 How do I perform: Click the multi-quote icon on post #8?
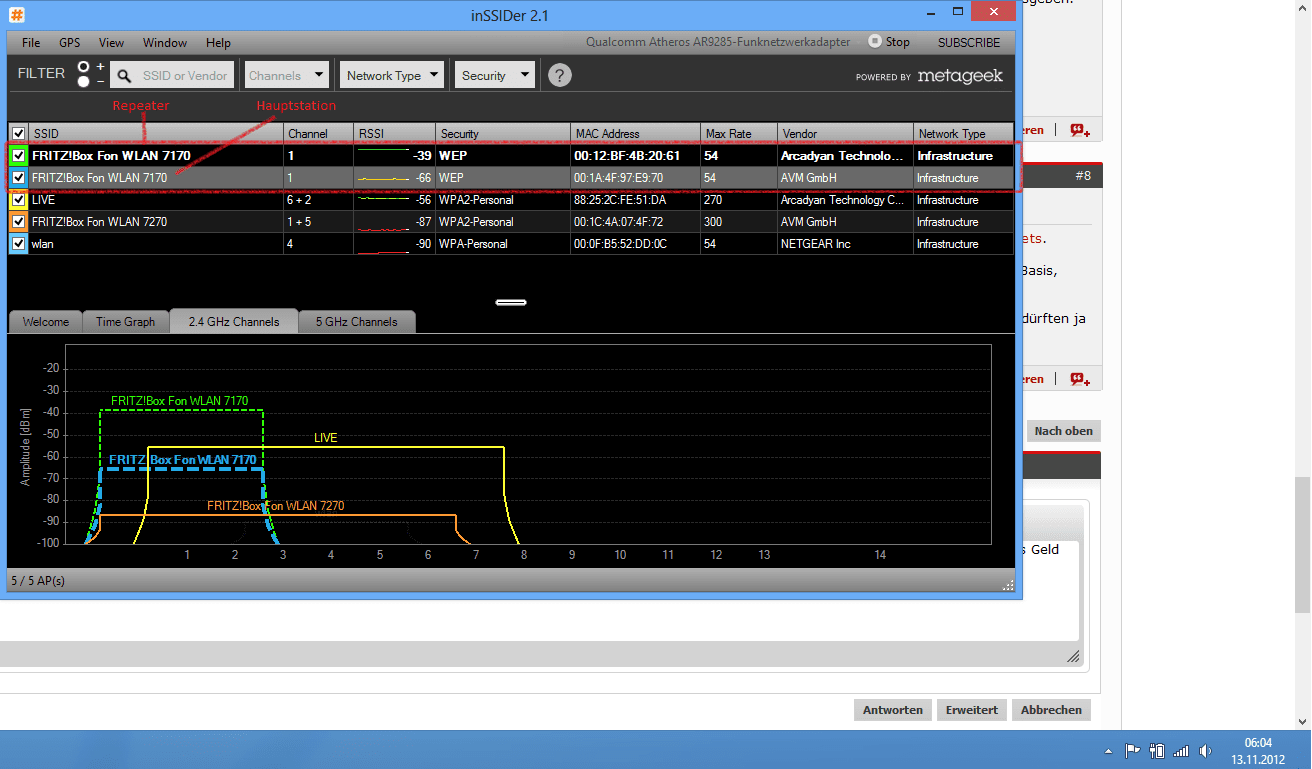tap(1080, 379)
